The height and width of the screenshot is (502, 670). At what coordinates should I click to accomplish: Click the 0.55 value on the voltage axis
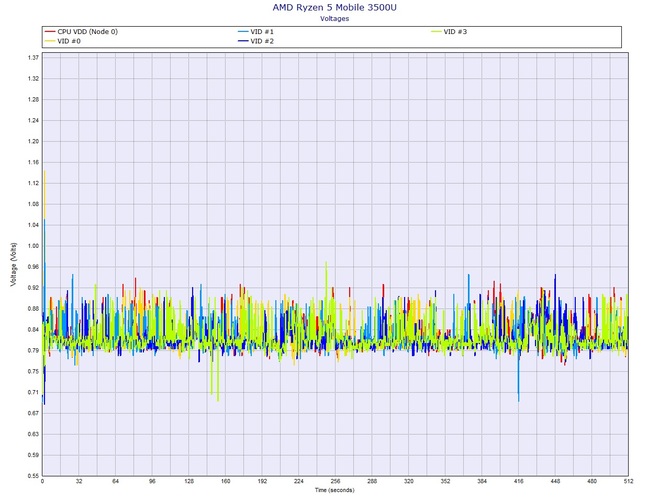pos(33,476)
